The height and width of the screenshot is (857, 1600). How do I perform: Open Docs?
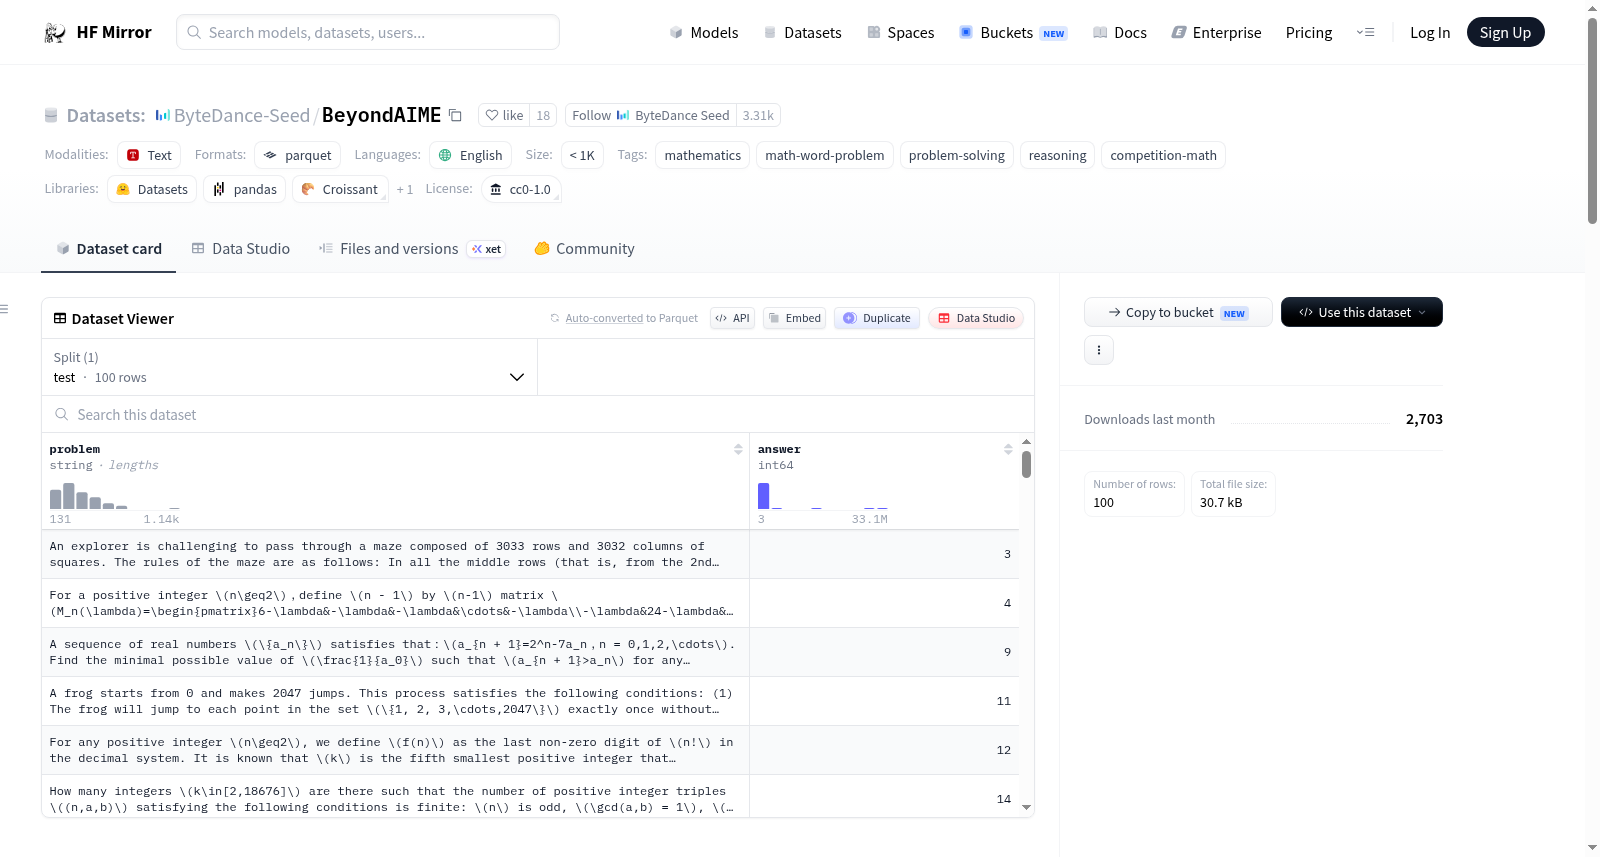coord(1120,33)
